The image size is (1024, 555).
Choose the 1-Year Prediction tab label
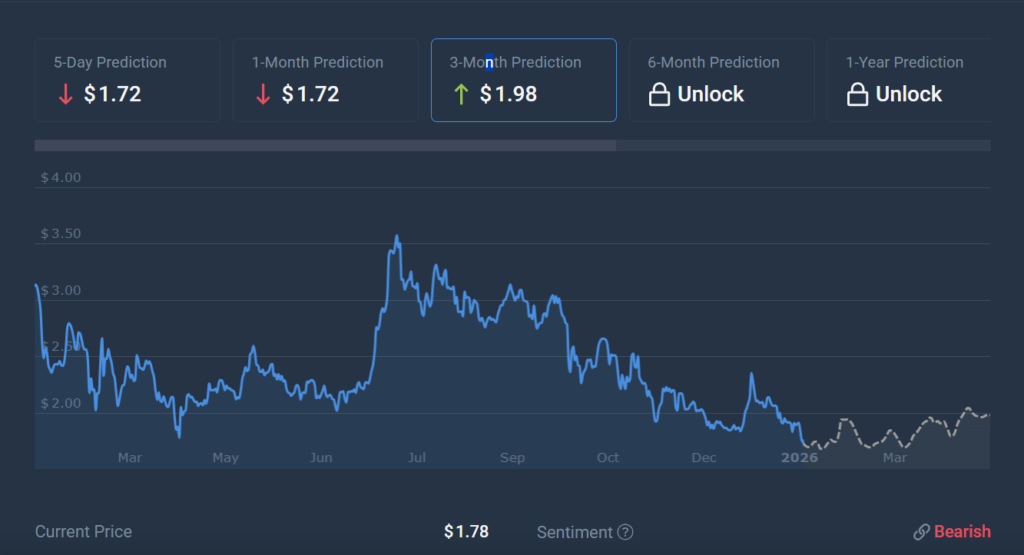click(904, 62)
